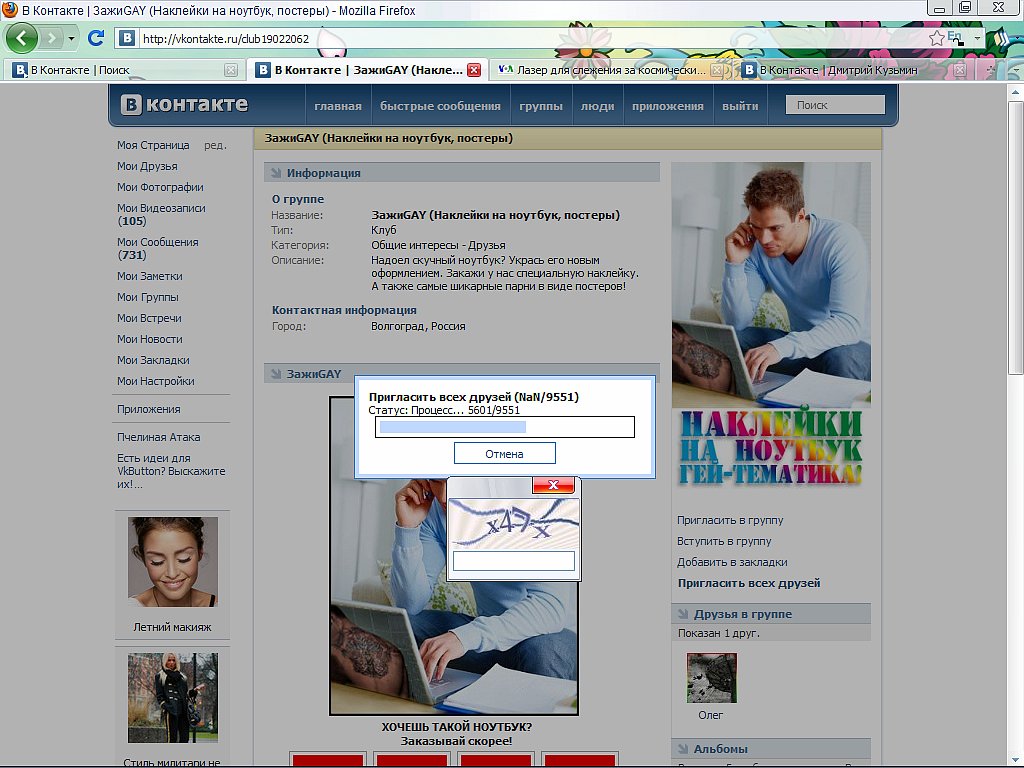
Task: Reload the page with the refresh icon
Action: click(97, 39)
